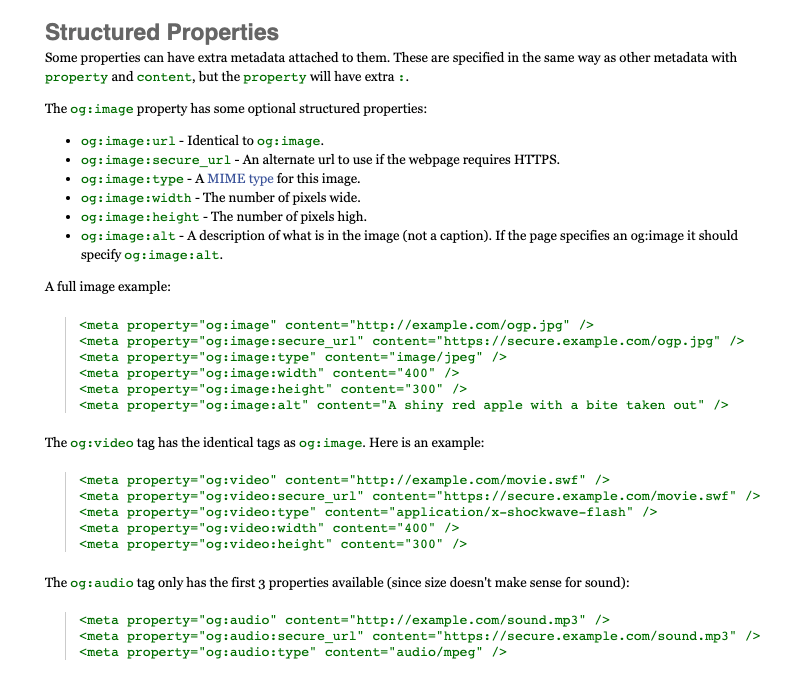Click og:image:alt bullet term

click(x=128, y=236)
